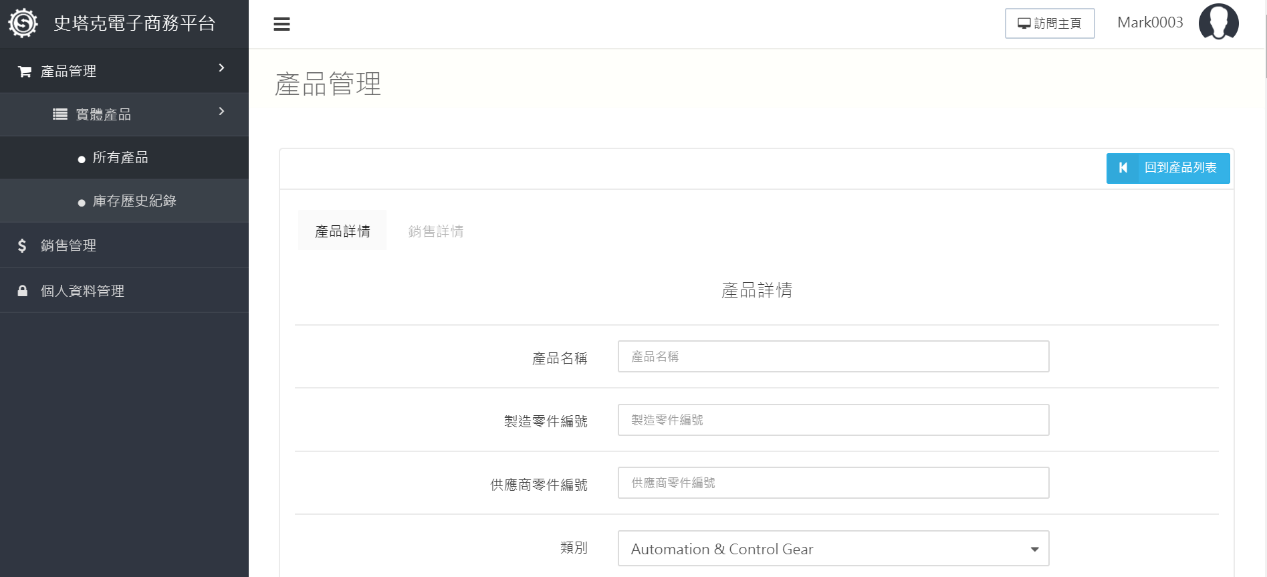The width and height of the screenshot is (1267, 577).
Task: Collapse 實體產品 submenu chevron
Action: point(221,112)
